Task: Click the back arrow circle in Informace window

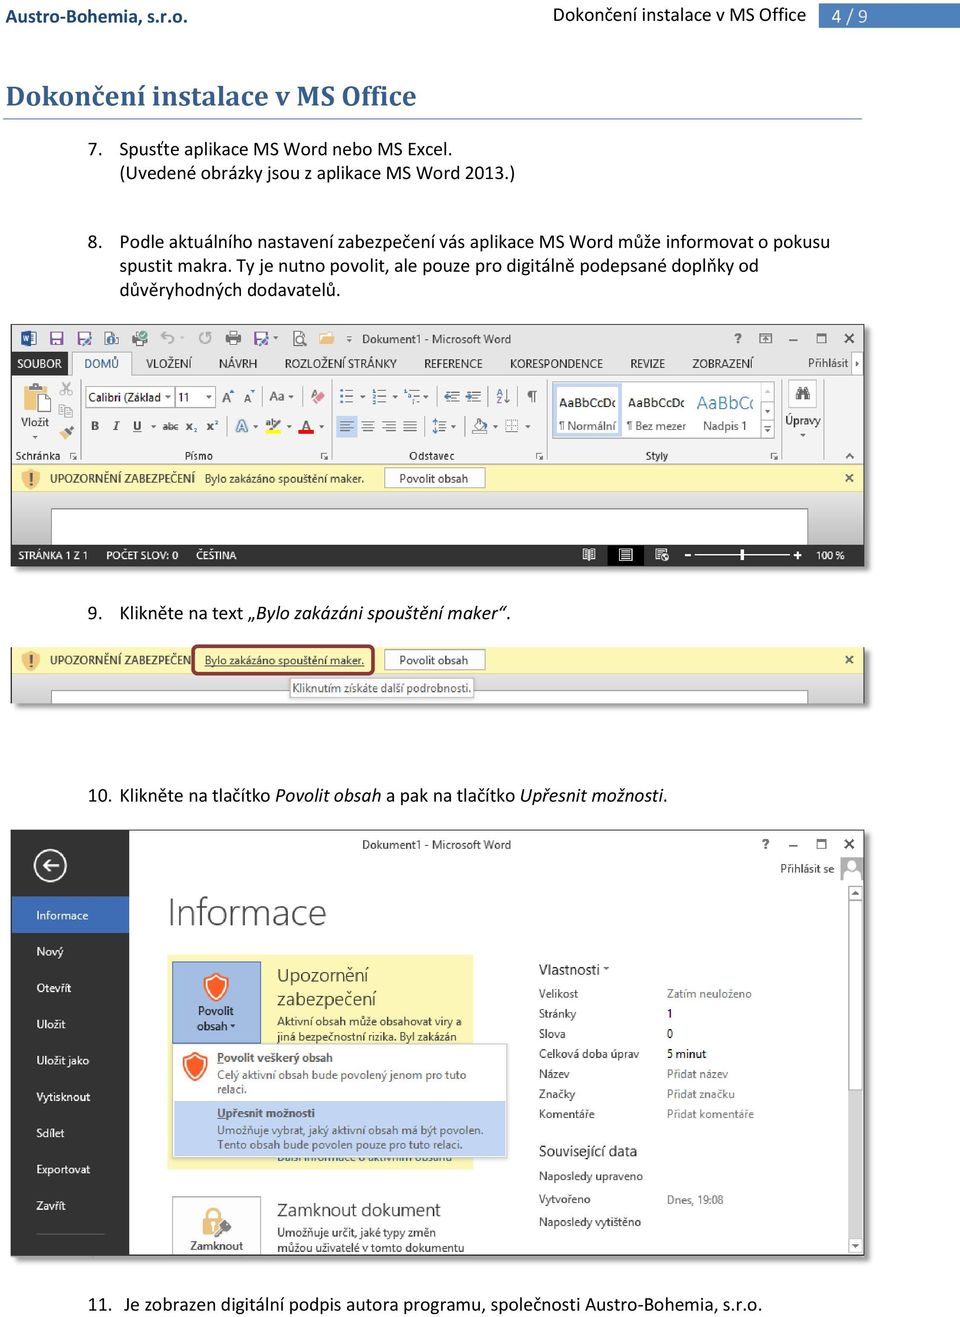Action: tap(50, 865)
